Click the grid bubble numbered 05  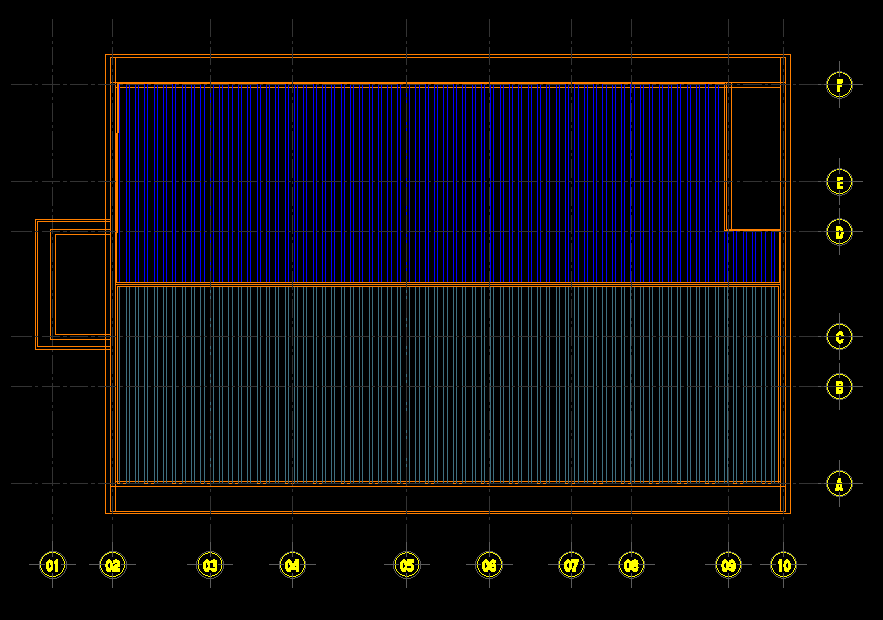tap(406, 566)
